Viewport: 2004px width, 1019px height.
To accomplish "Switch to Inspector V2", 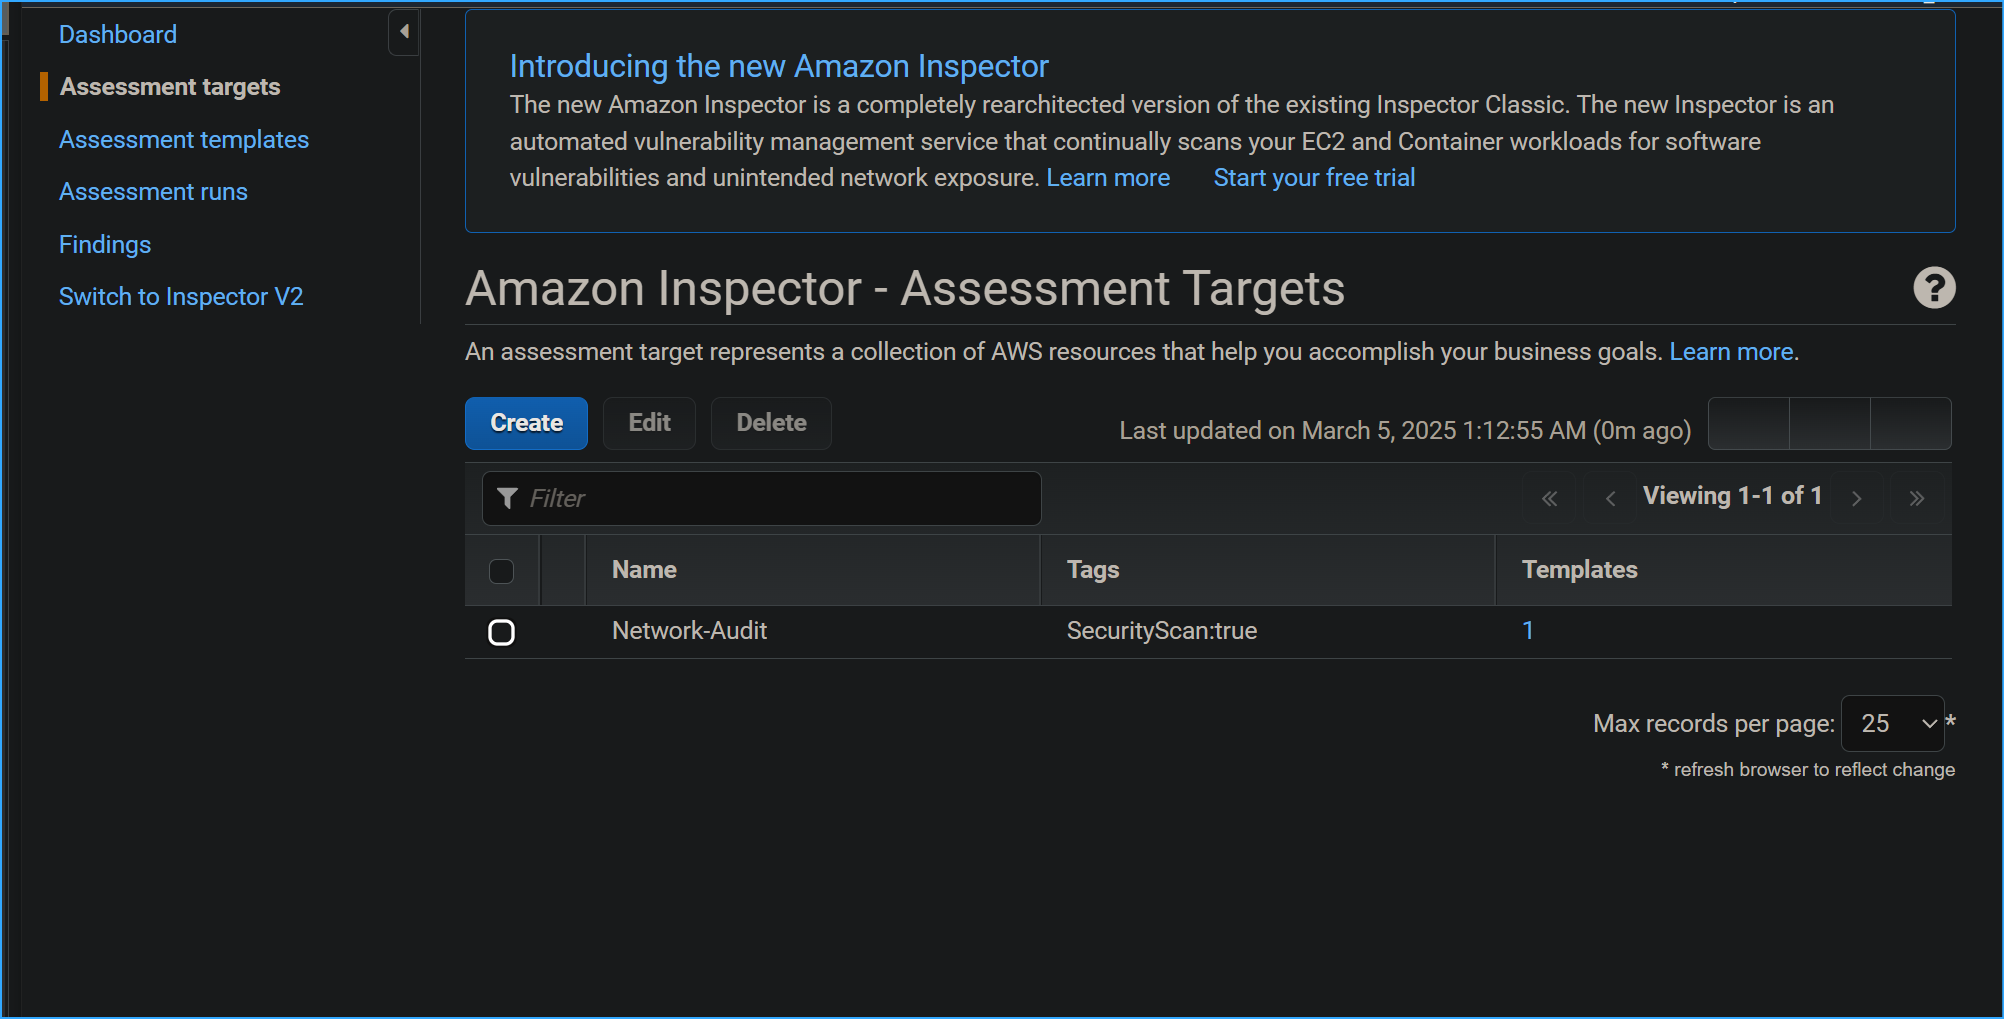I will point(181,296).
